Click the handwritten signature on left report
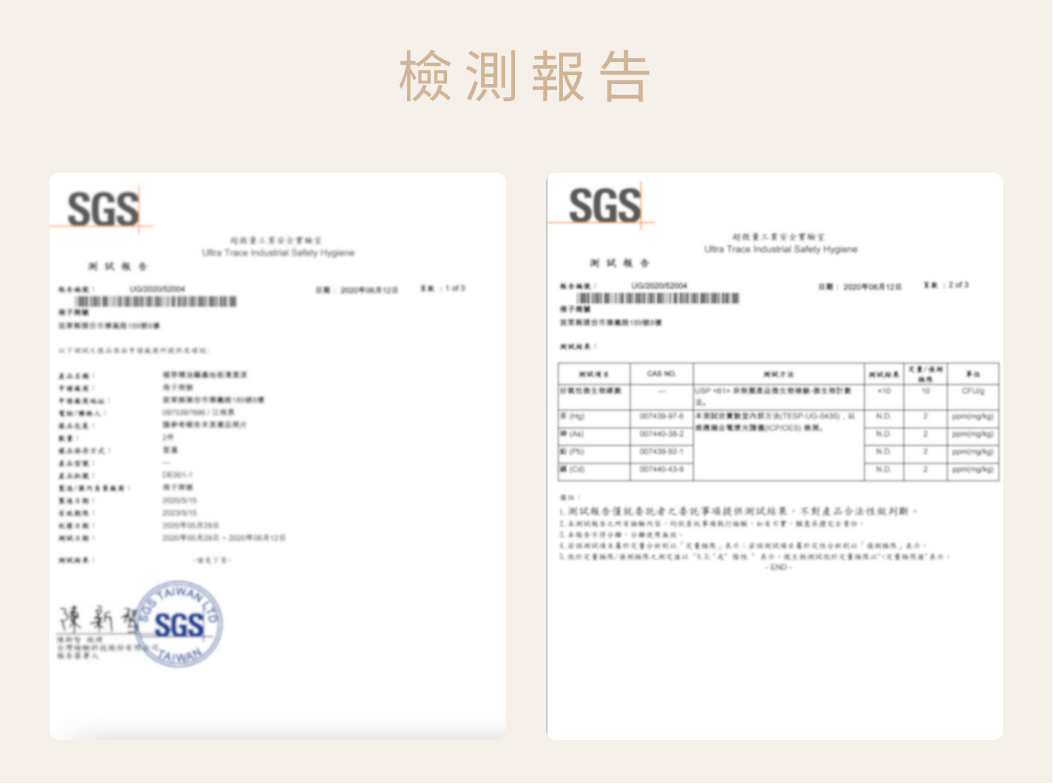Viewport: 1053px width, 784px height. (97, 619)
